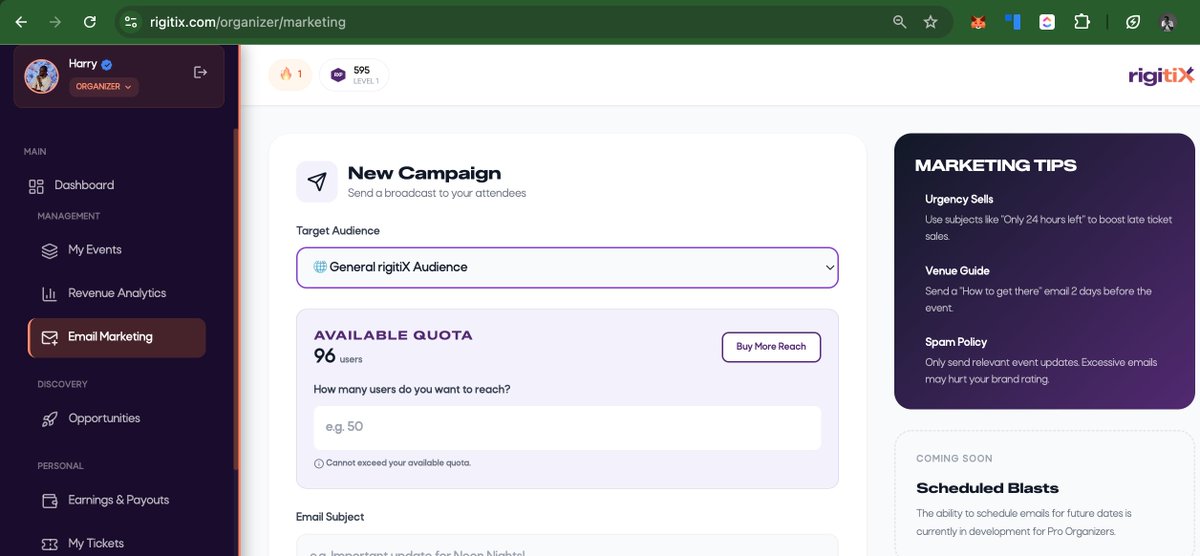Click the URL address bar
Image resolution: width=1200 pixels, height=556 pixels.
tap(500, 21)
